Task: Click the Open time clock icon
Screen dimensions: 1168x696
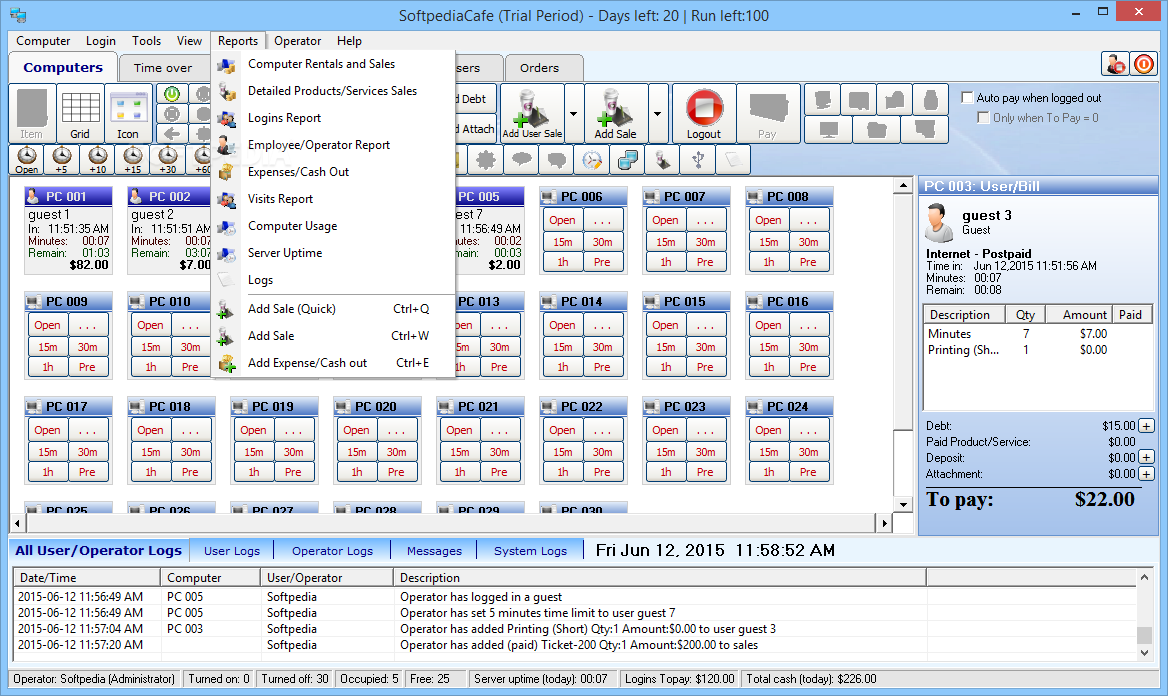Action: point(27,159)
